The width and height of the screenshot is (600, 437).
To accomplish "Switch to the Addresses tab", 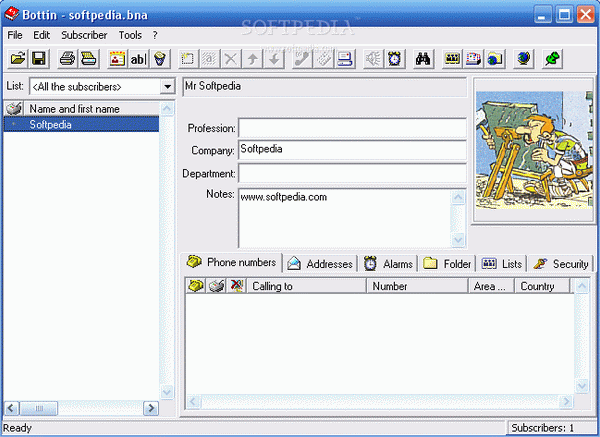I will (x=320, y=264).
